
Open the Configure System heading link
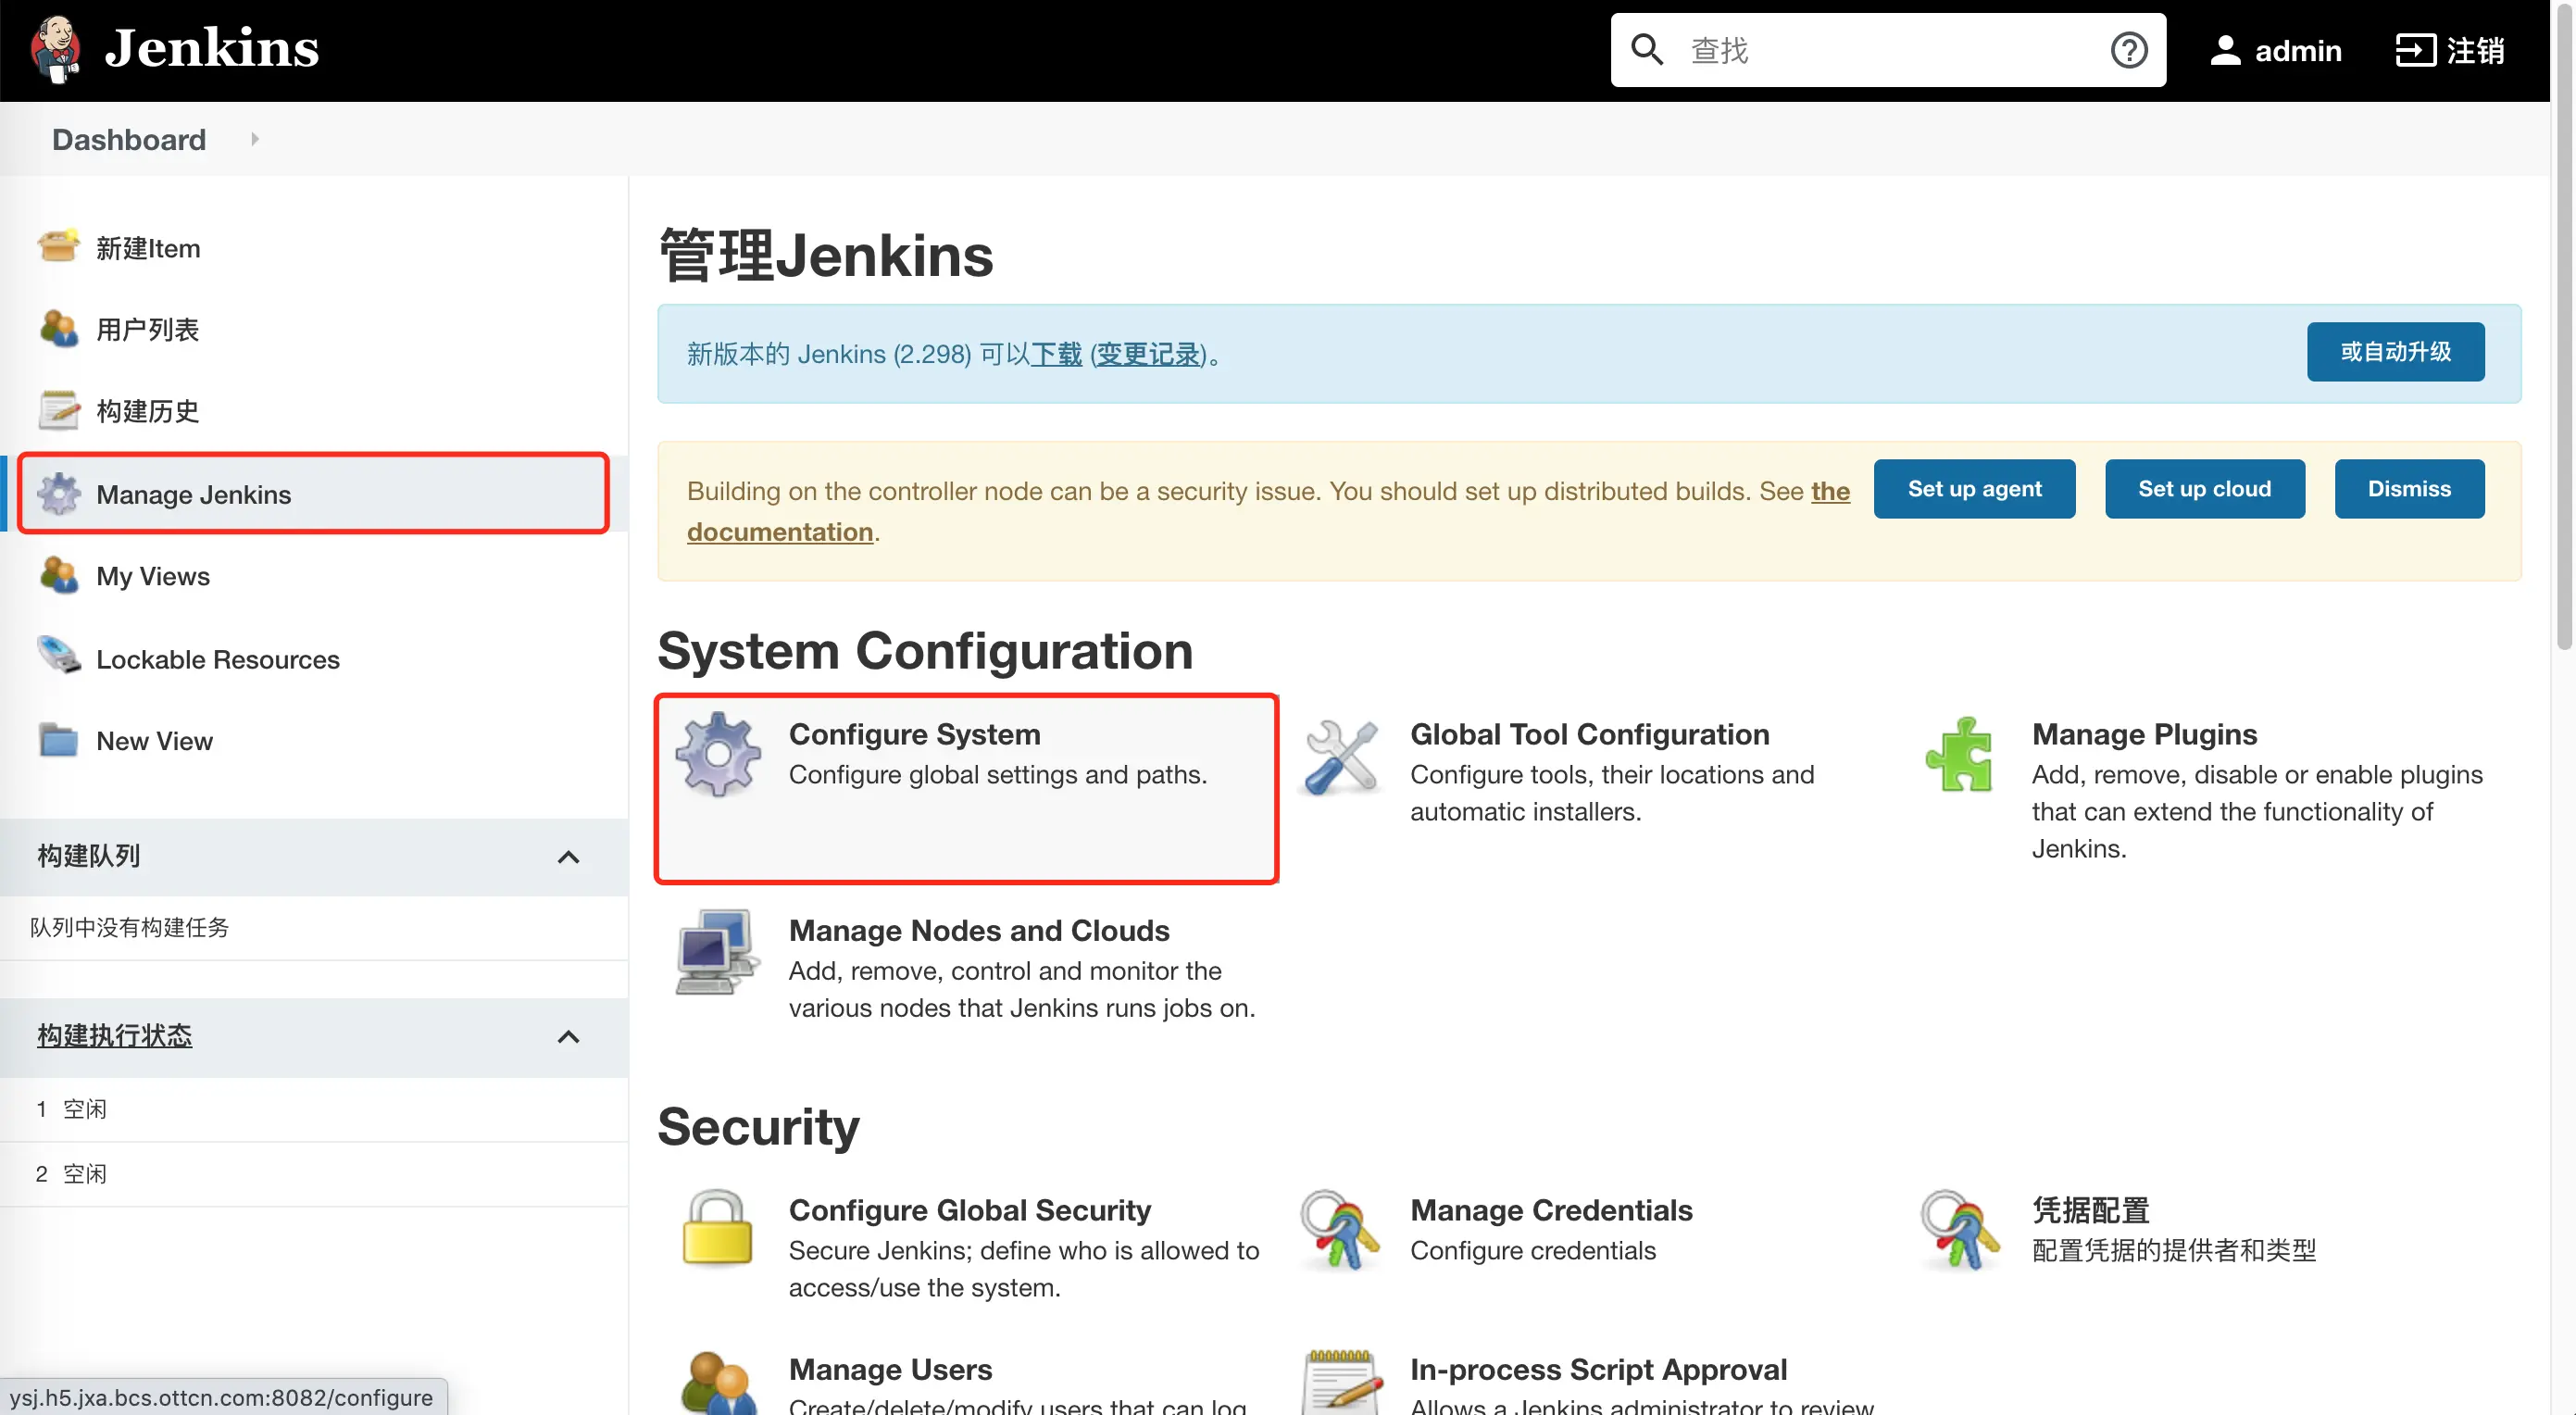[914, 733]
